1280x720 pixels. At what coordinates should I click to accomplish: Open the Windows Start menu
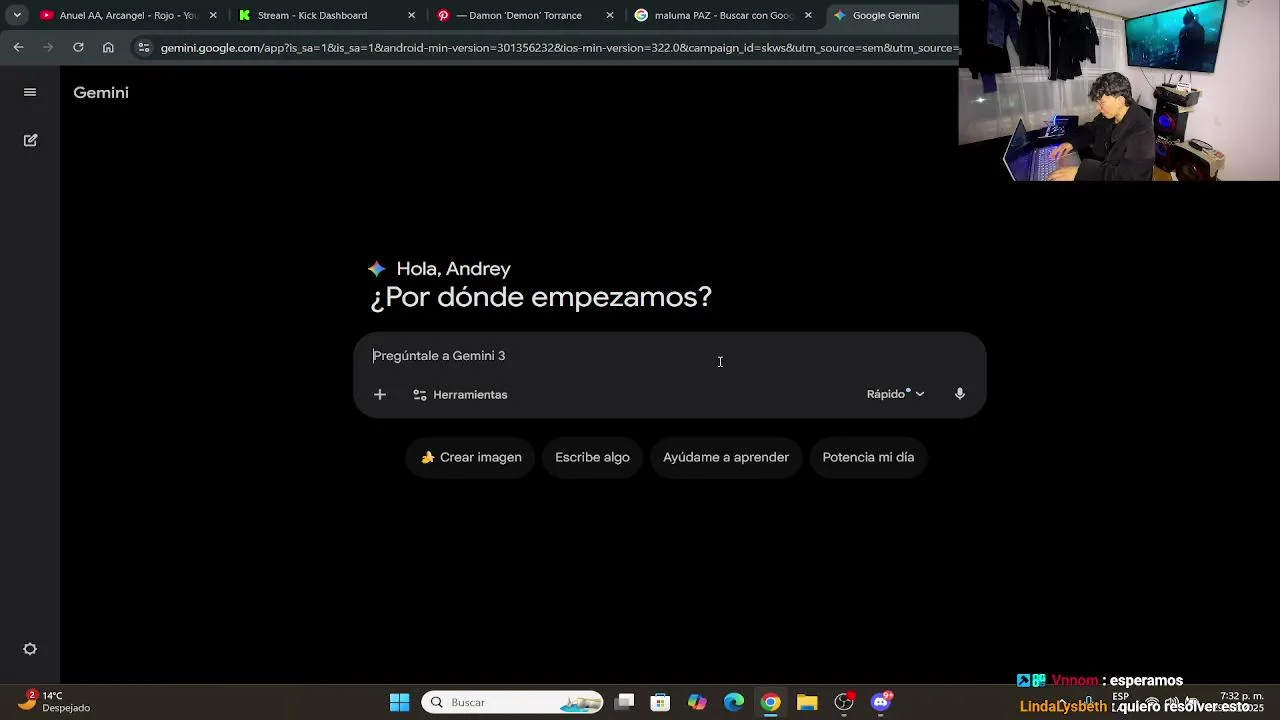pyautogui.click(x=400, y=702)
